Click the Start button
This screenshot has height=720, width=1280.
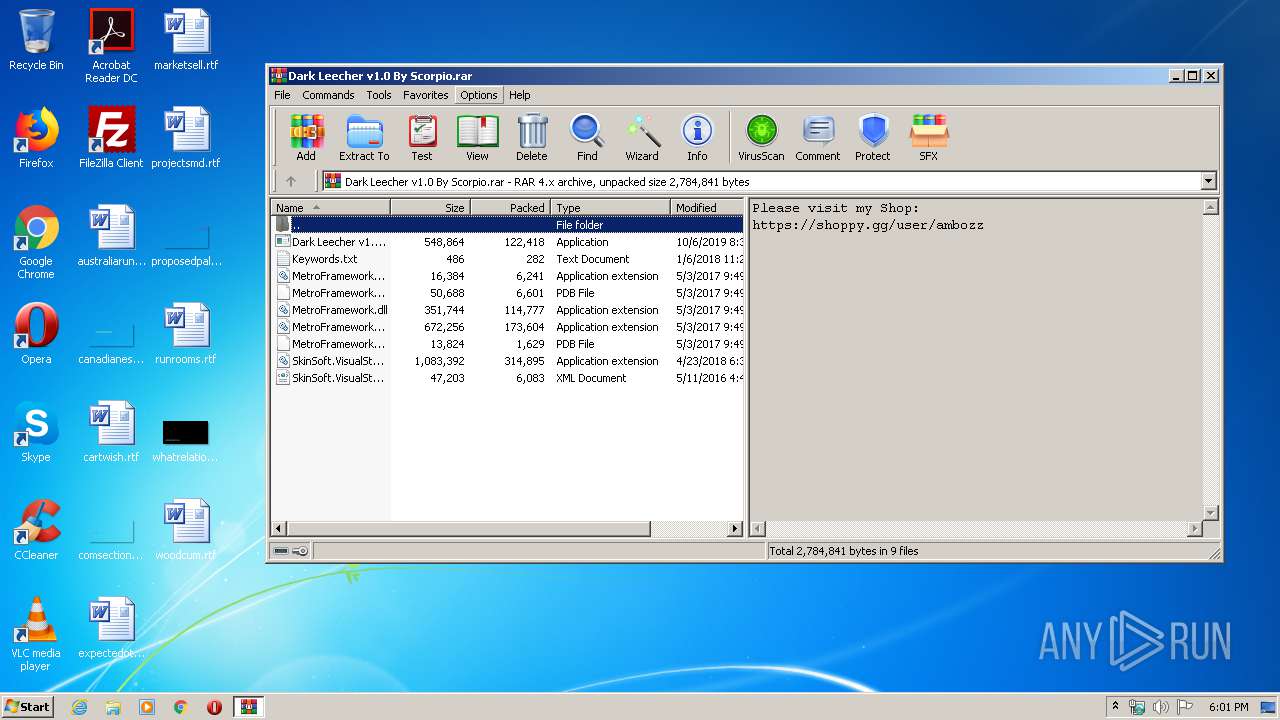27,707
